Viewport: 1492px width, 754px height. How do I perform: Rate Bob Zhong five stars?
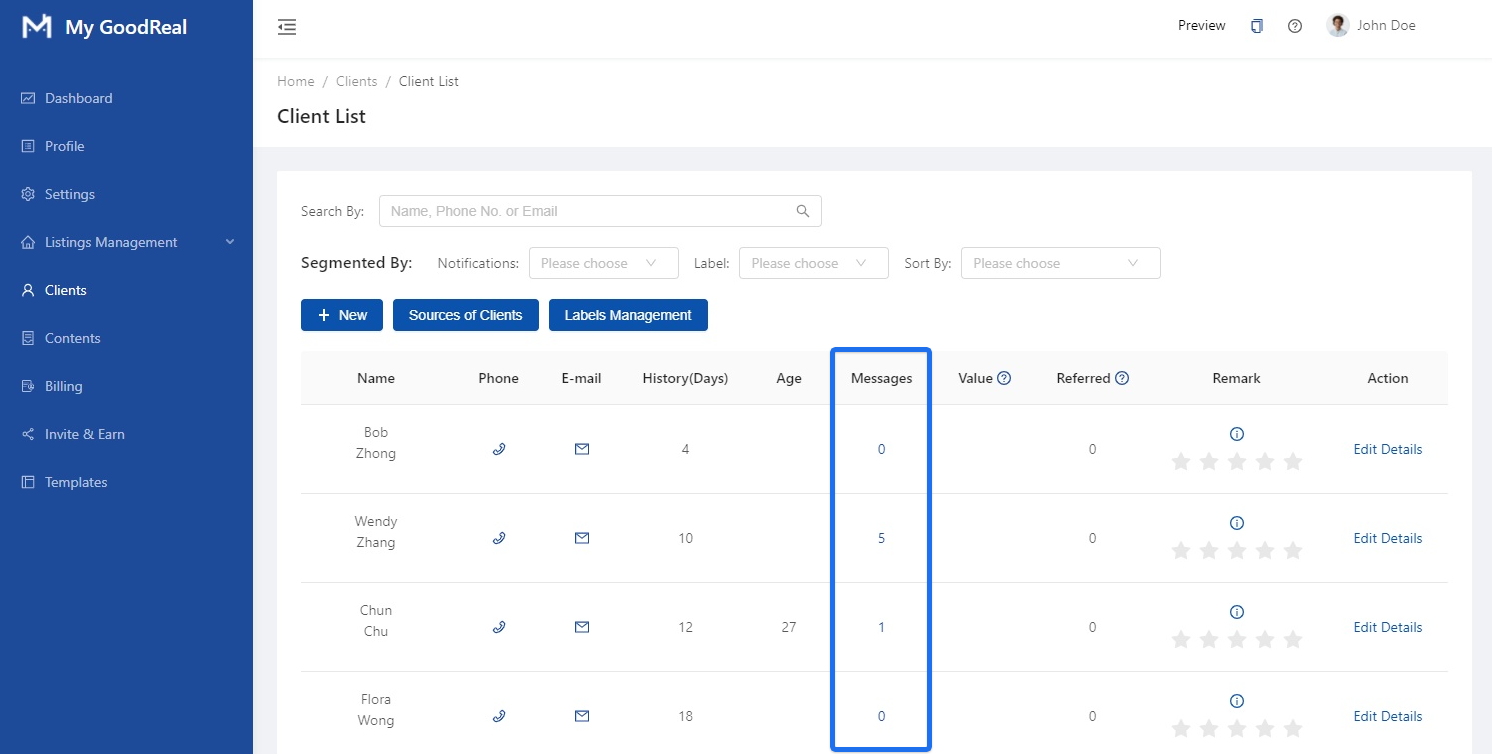pos(1293,461)
